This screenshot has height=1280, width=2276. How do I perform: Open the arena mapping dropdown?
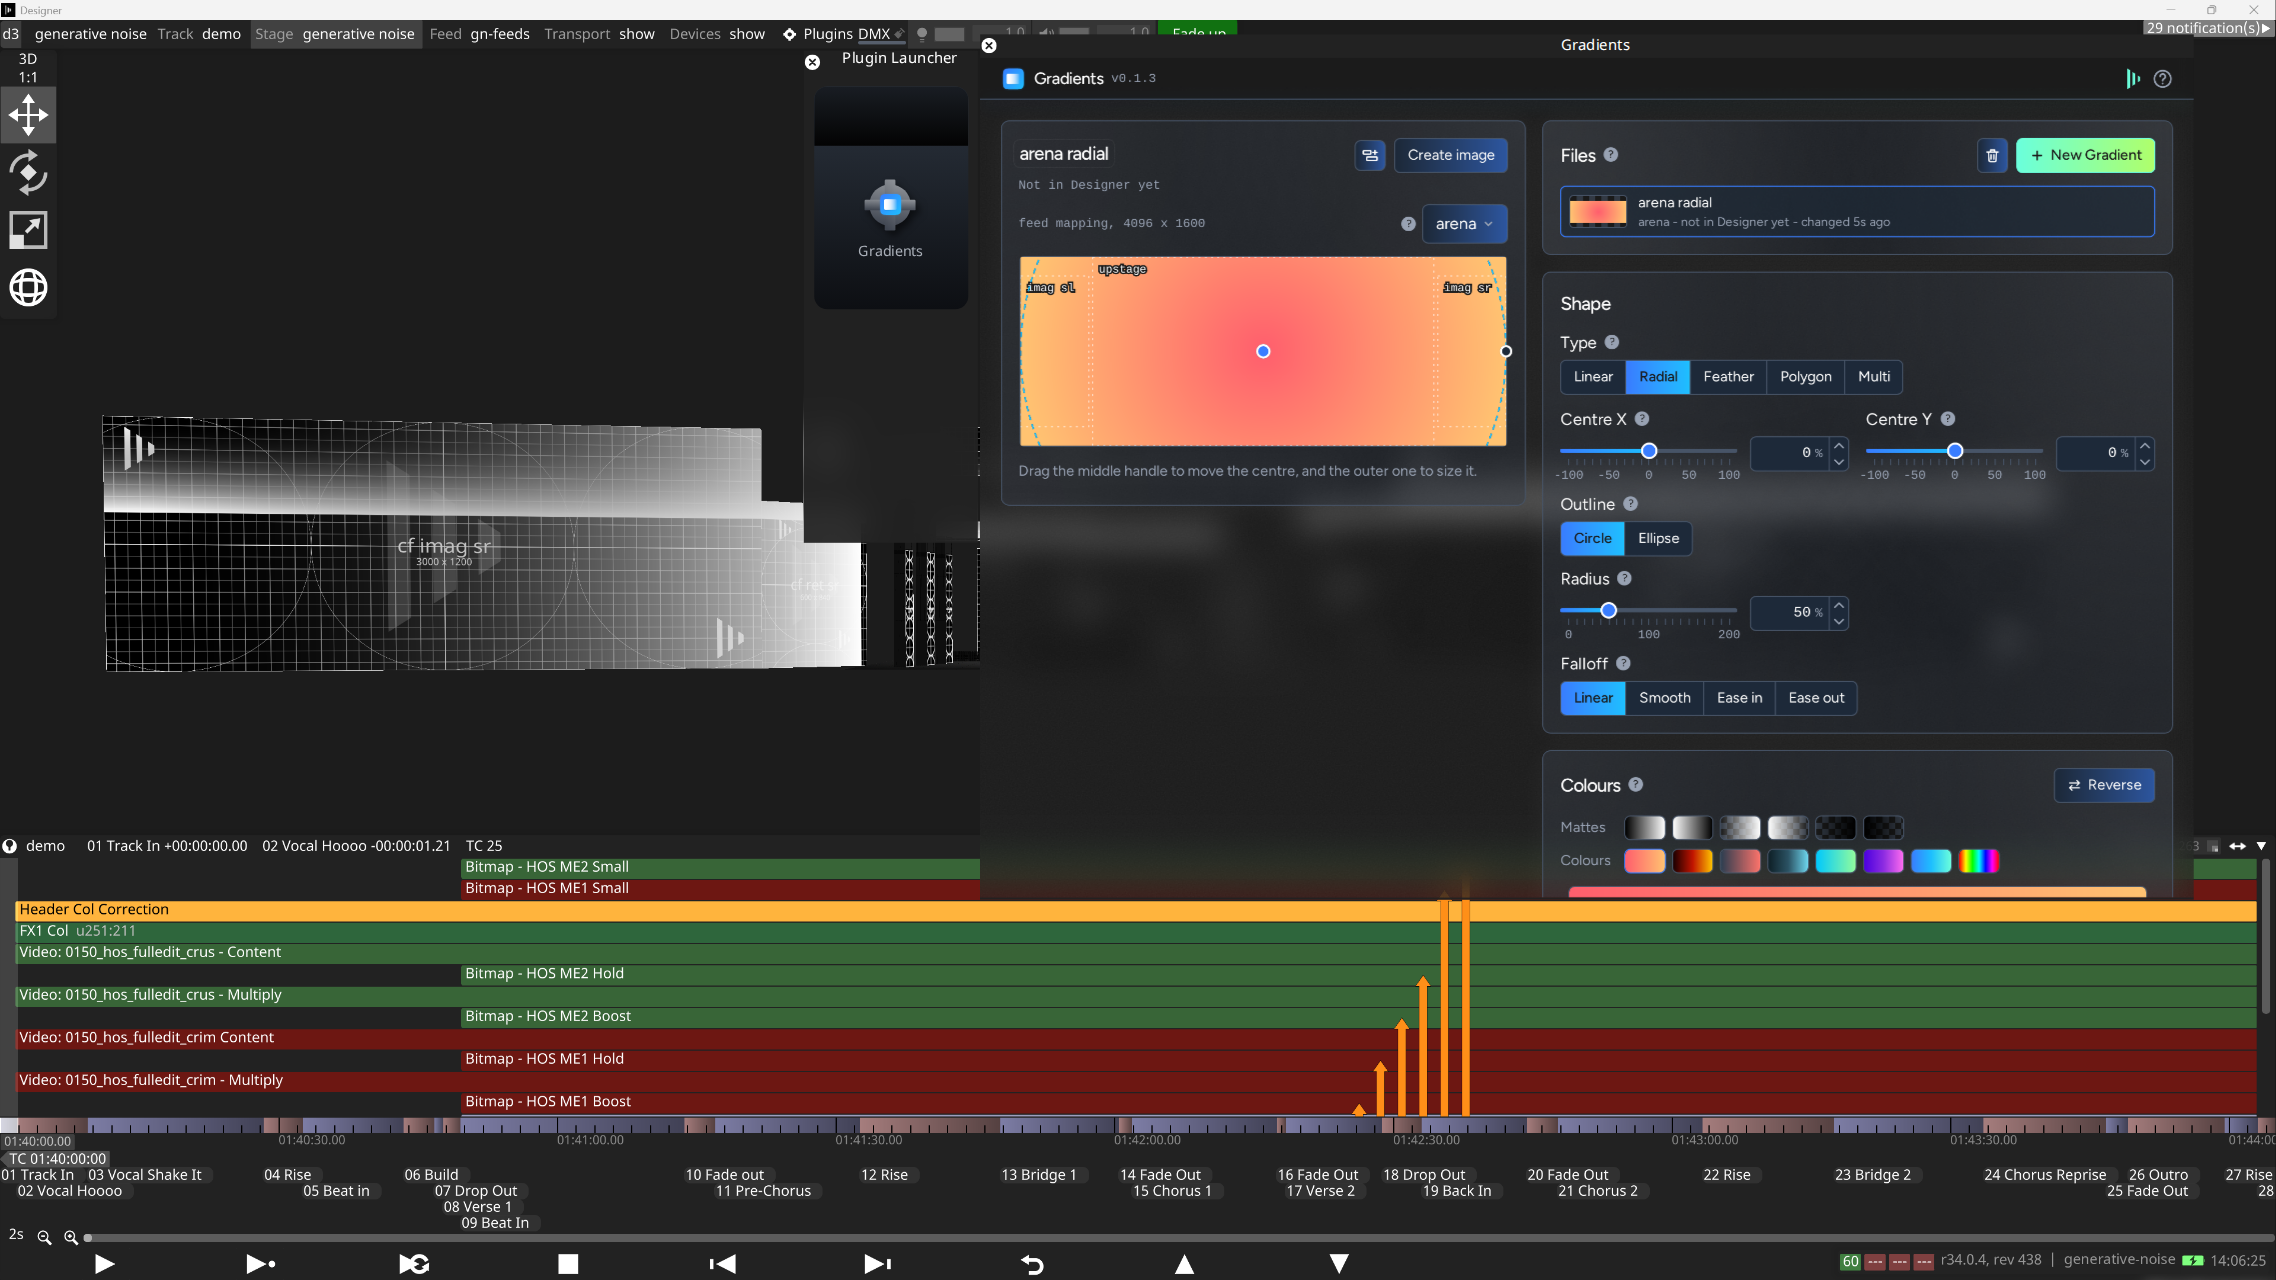point(1464,224)
